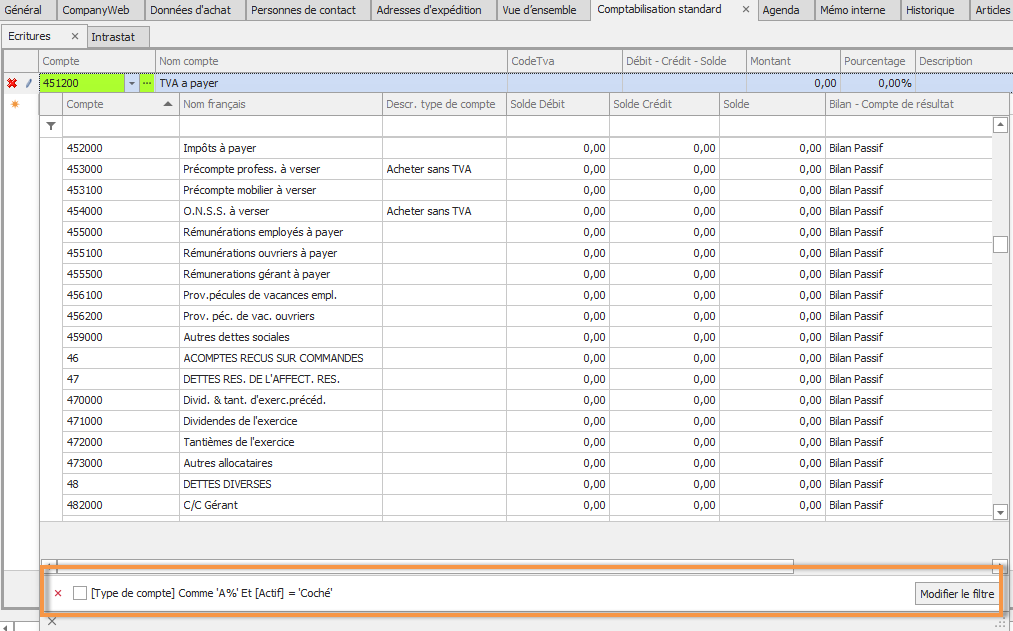Select account 453100 Précompte mobilier
Screen dimensions: 1013x631
527,190
